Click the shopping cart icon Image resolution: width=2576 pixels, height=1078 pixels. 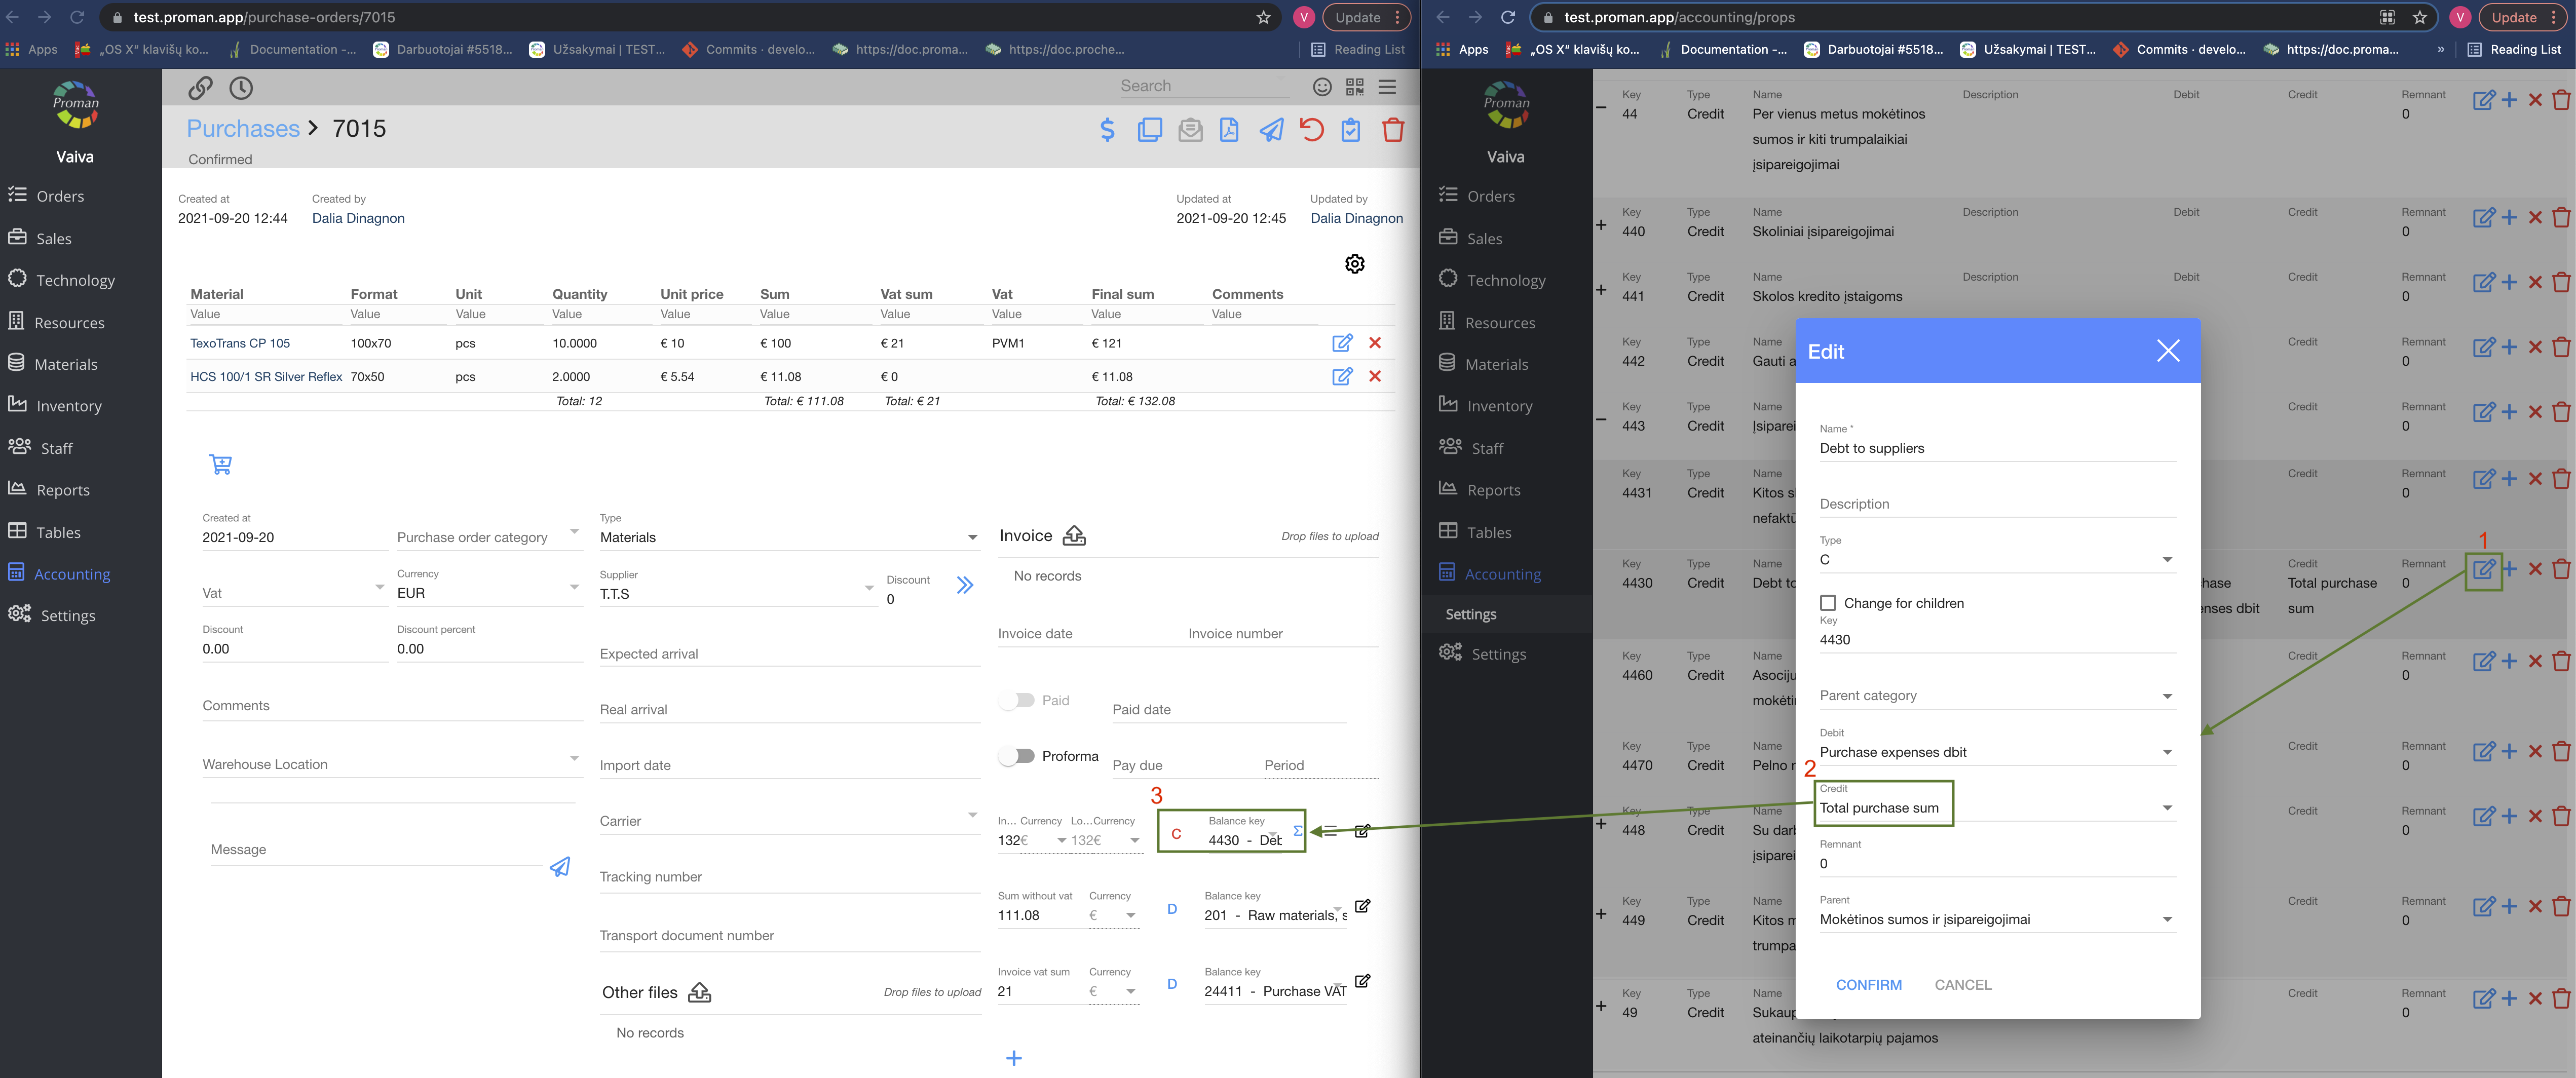click(221, 464)
